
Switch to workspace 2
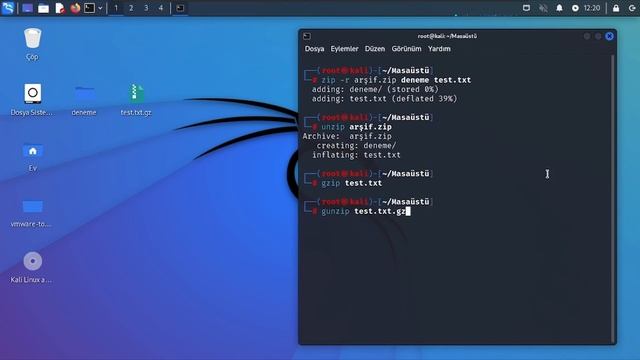[131, 8]
